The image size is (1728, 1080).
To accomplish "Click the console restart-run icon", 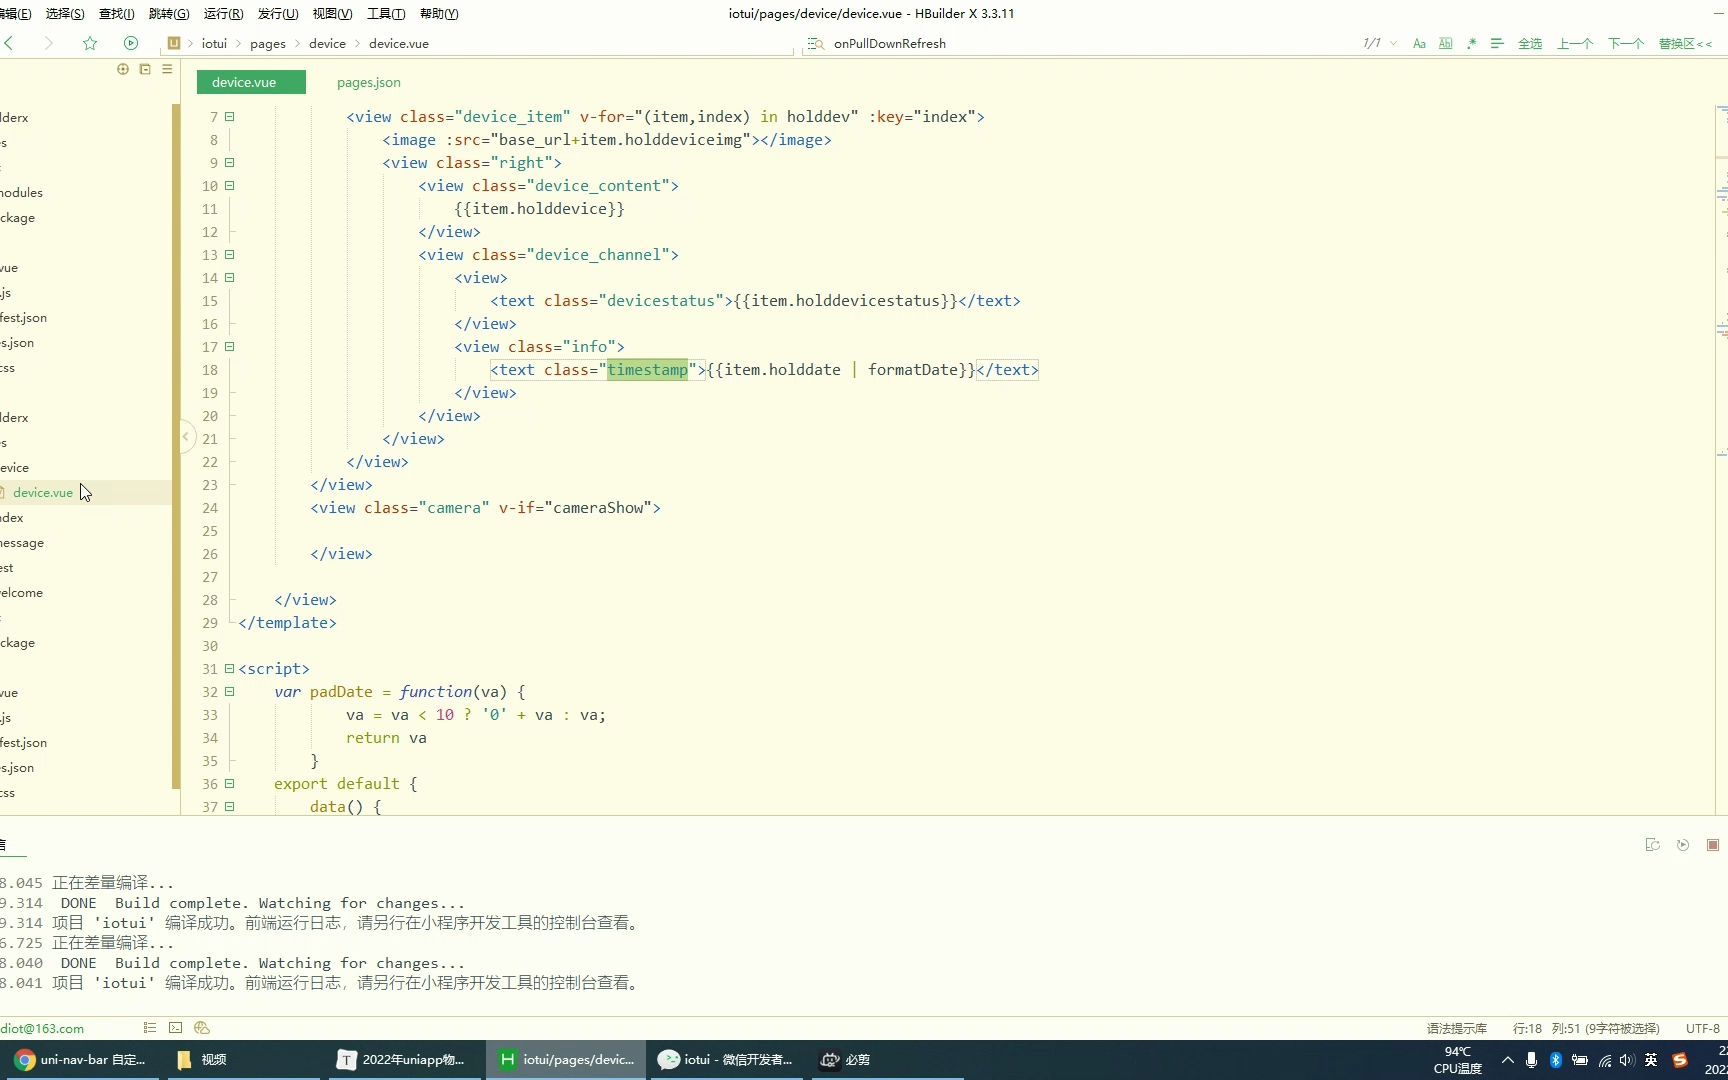I will 1652,845.
